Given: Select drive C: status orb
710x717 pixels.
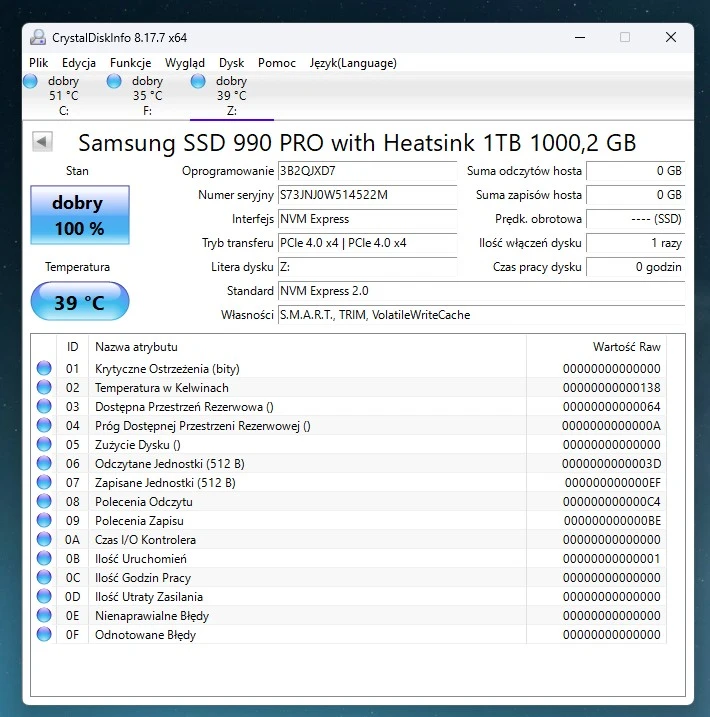Looking at the screenshot, I should coord(30,81).
